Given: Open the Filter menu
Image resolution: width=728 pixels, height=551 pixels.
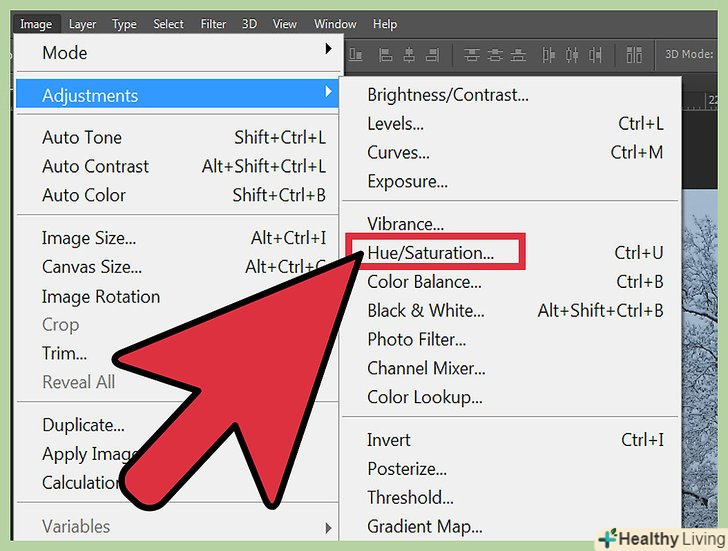Looking at the screenshot, I should (x=213, y=24).
